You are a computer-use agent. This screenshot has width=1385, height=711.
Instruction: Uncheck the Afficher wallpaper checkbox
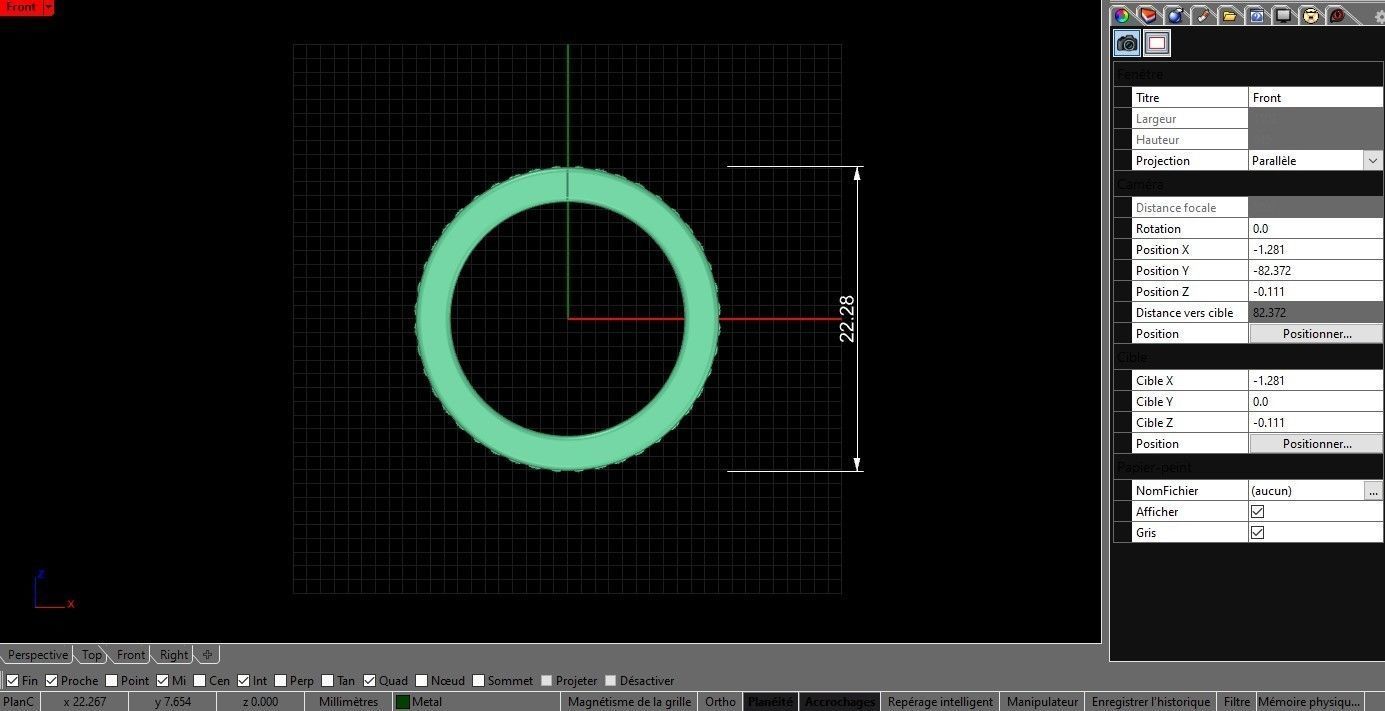coord(1257,512)
